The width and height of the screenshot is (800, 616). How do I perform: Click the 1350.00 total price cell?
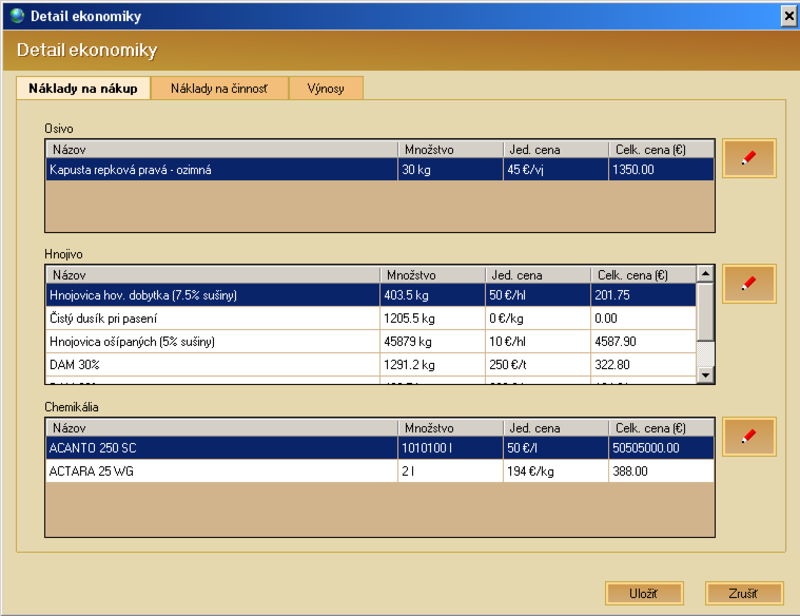pos(661,169)
